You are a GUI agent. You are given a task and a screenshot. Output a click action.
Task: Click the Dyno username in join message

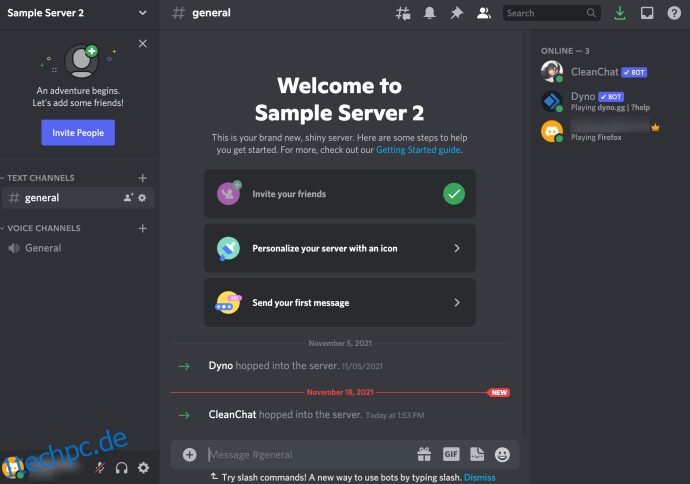click(x=220, y=366)
